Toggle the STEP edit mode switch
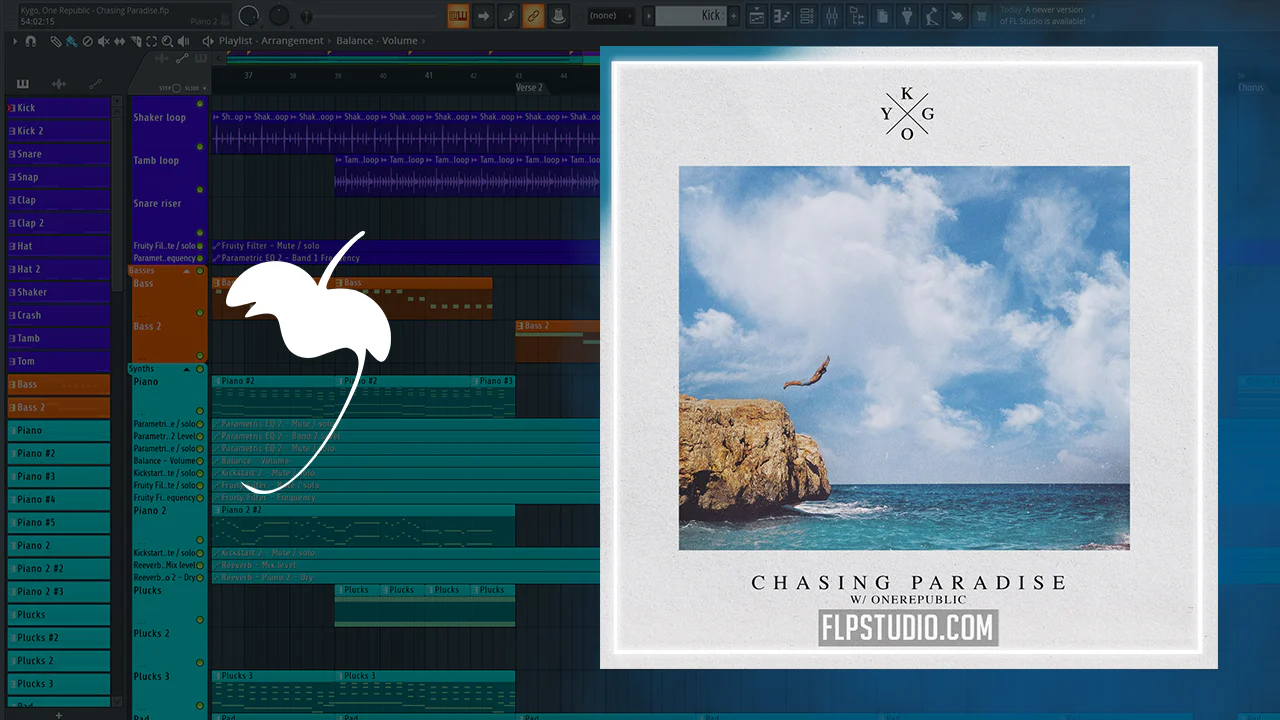Viewport: 1280px width, 720px height. click(x=177, y=88)
